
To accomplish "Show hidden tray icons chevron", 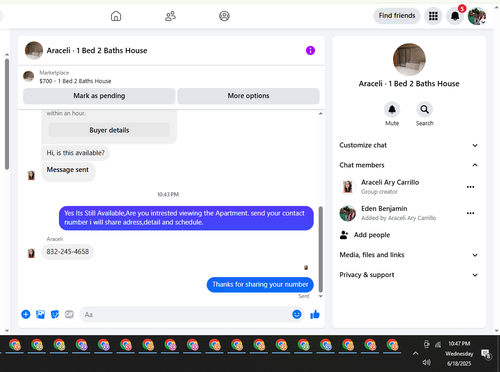I will [415, 353].
